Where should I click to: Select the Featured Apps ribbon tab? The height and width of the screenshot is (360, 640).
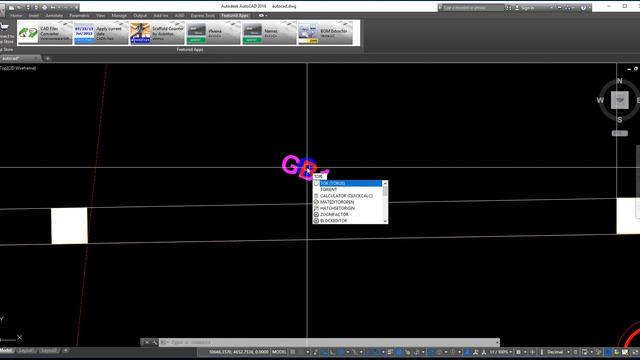[x=235, y=16]
